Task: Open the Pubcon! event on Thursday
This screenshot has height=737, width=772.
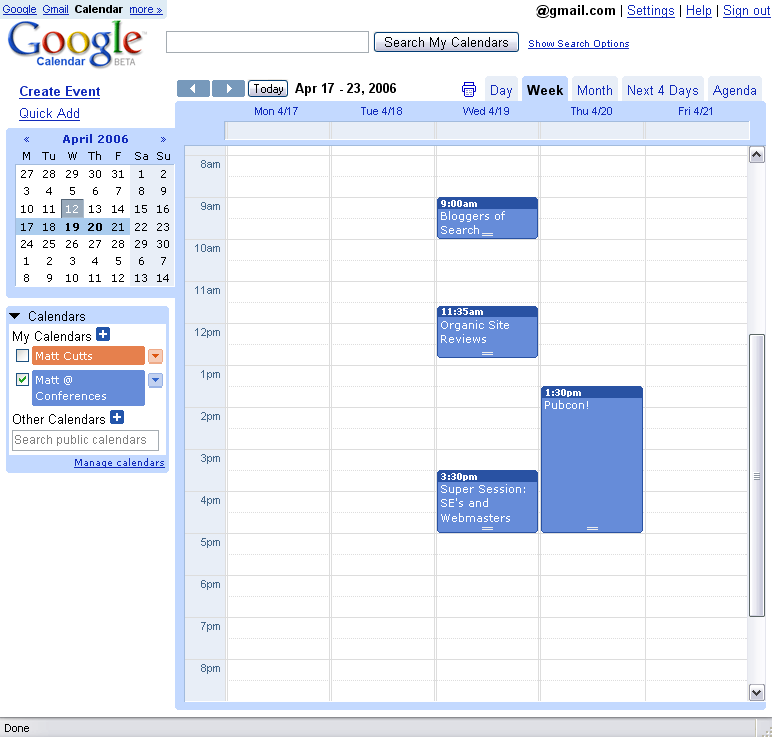Action: [591, 460]
